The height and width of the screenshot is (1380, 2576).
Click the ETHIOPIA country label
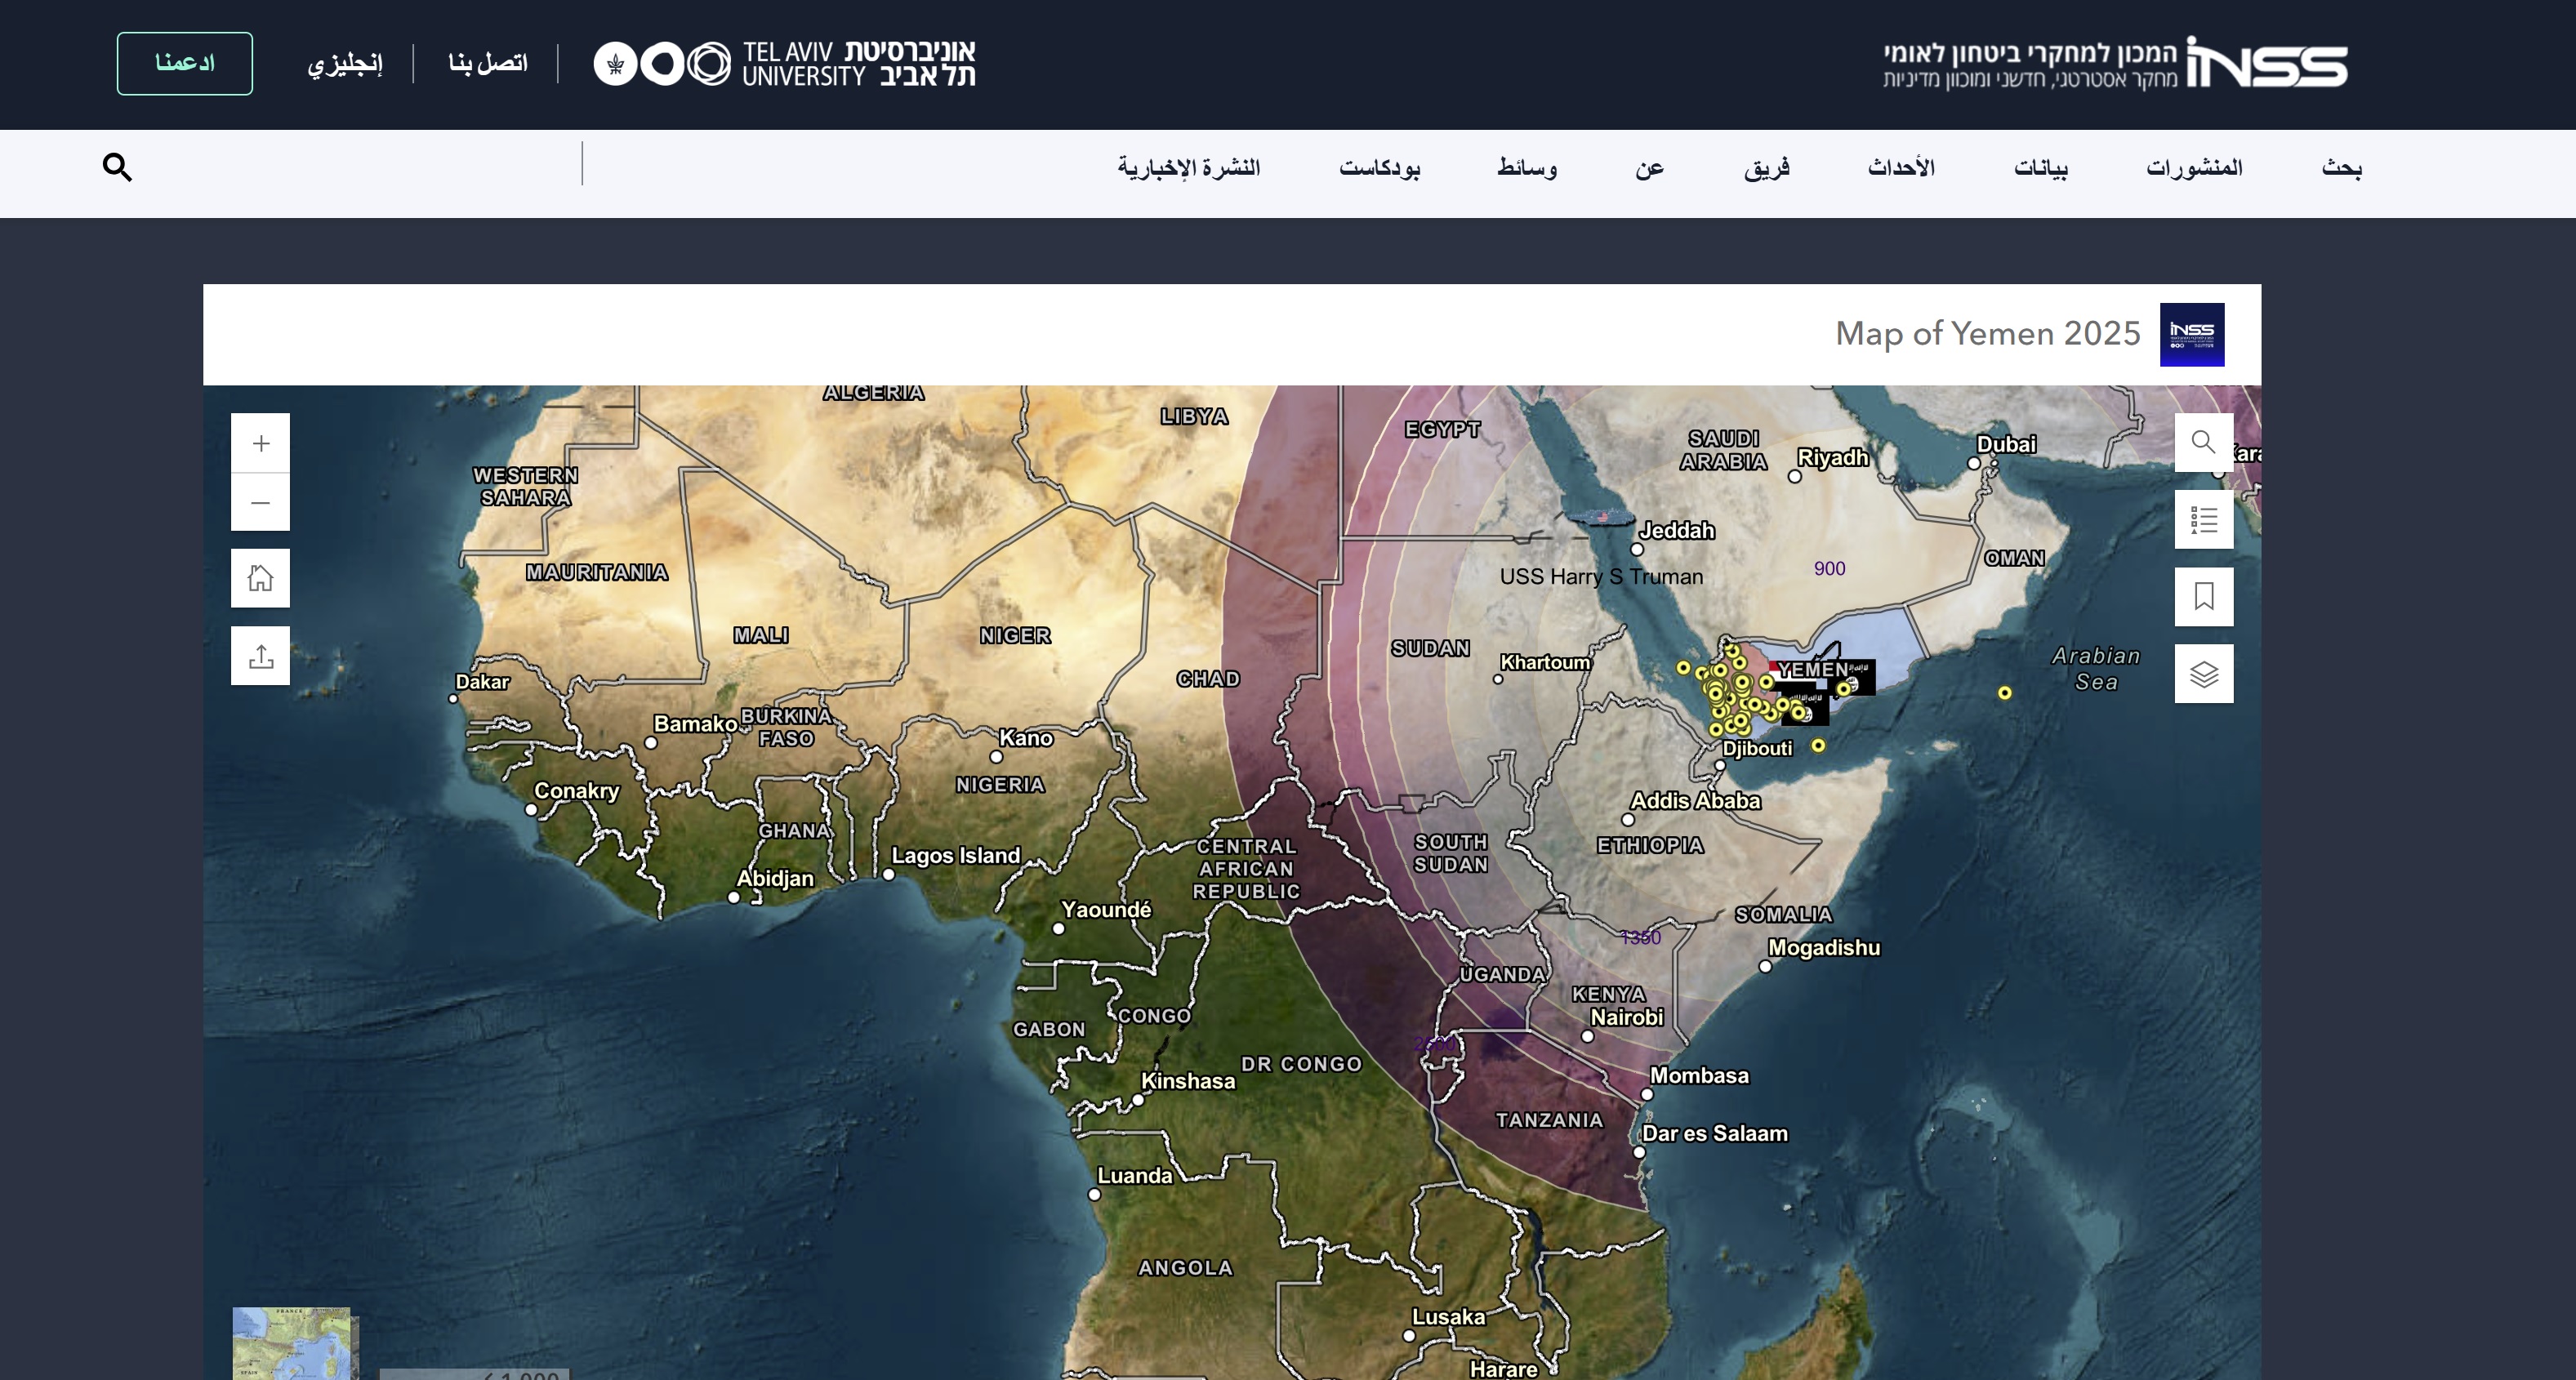[x=1650, y=846]
